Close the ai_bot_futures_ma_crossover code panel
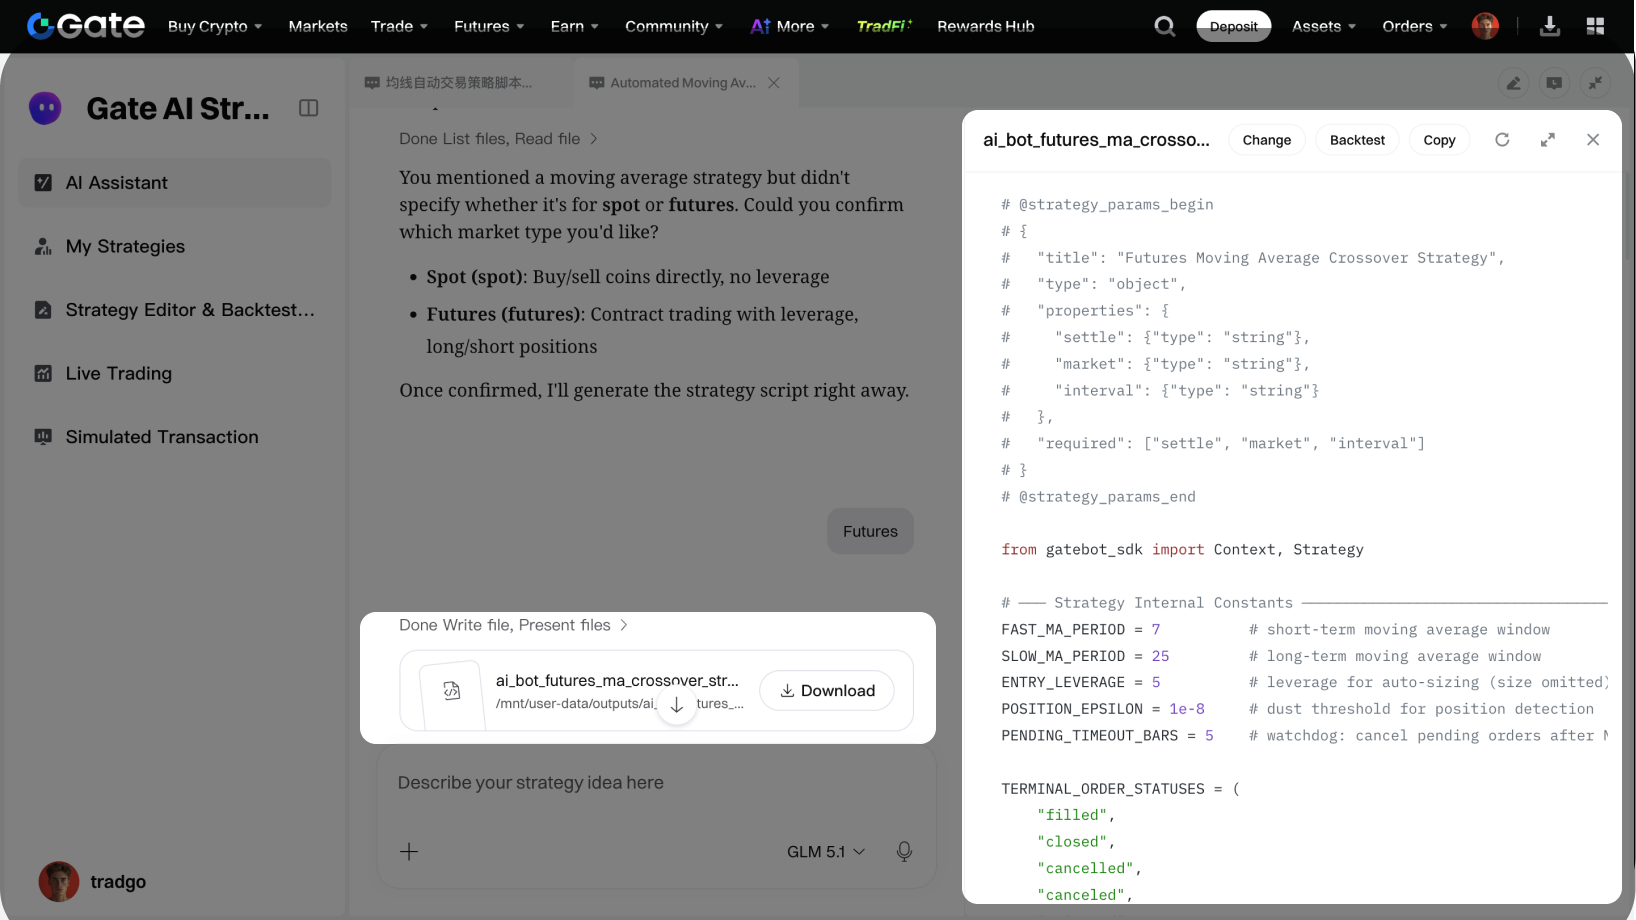The height and width of the screenshot is (920, 1636). click(1593, 140)
